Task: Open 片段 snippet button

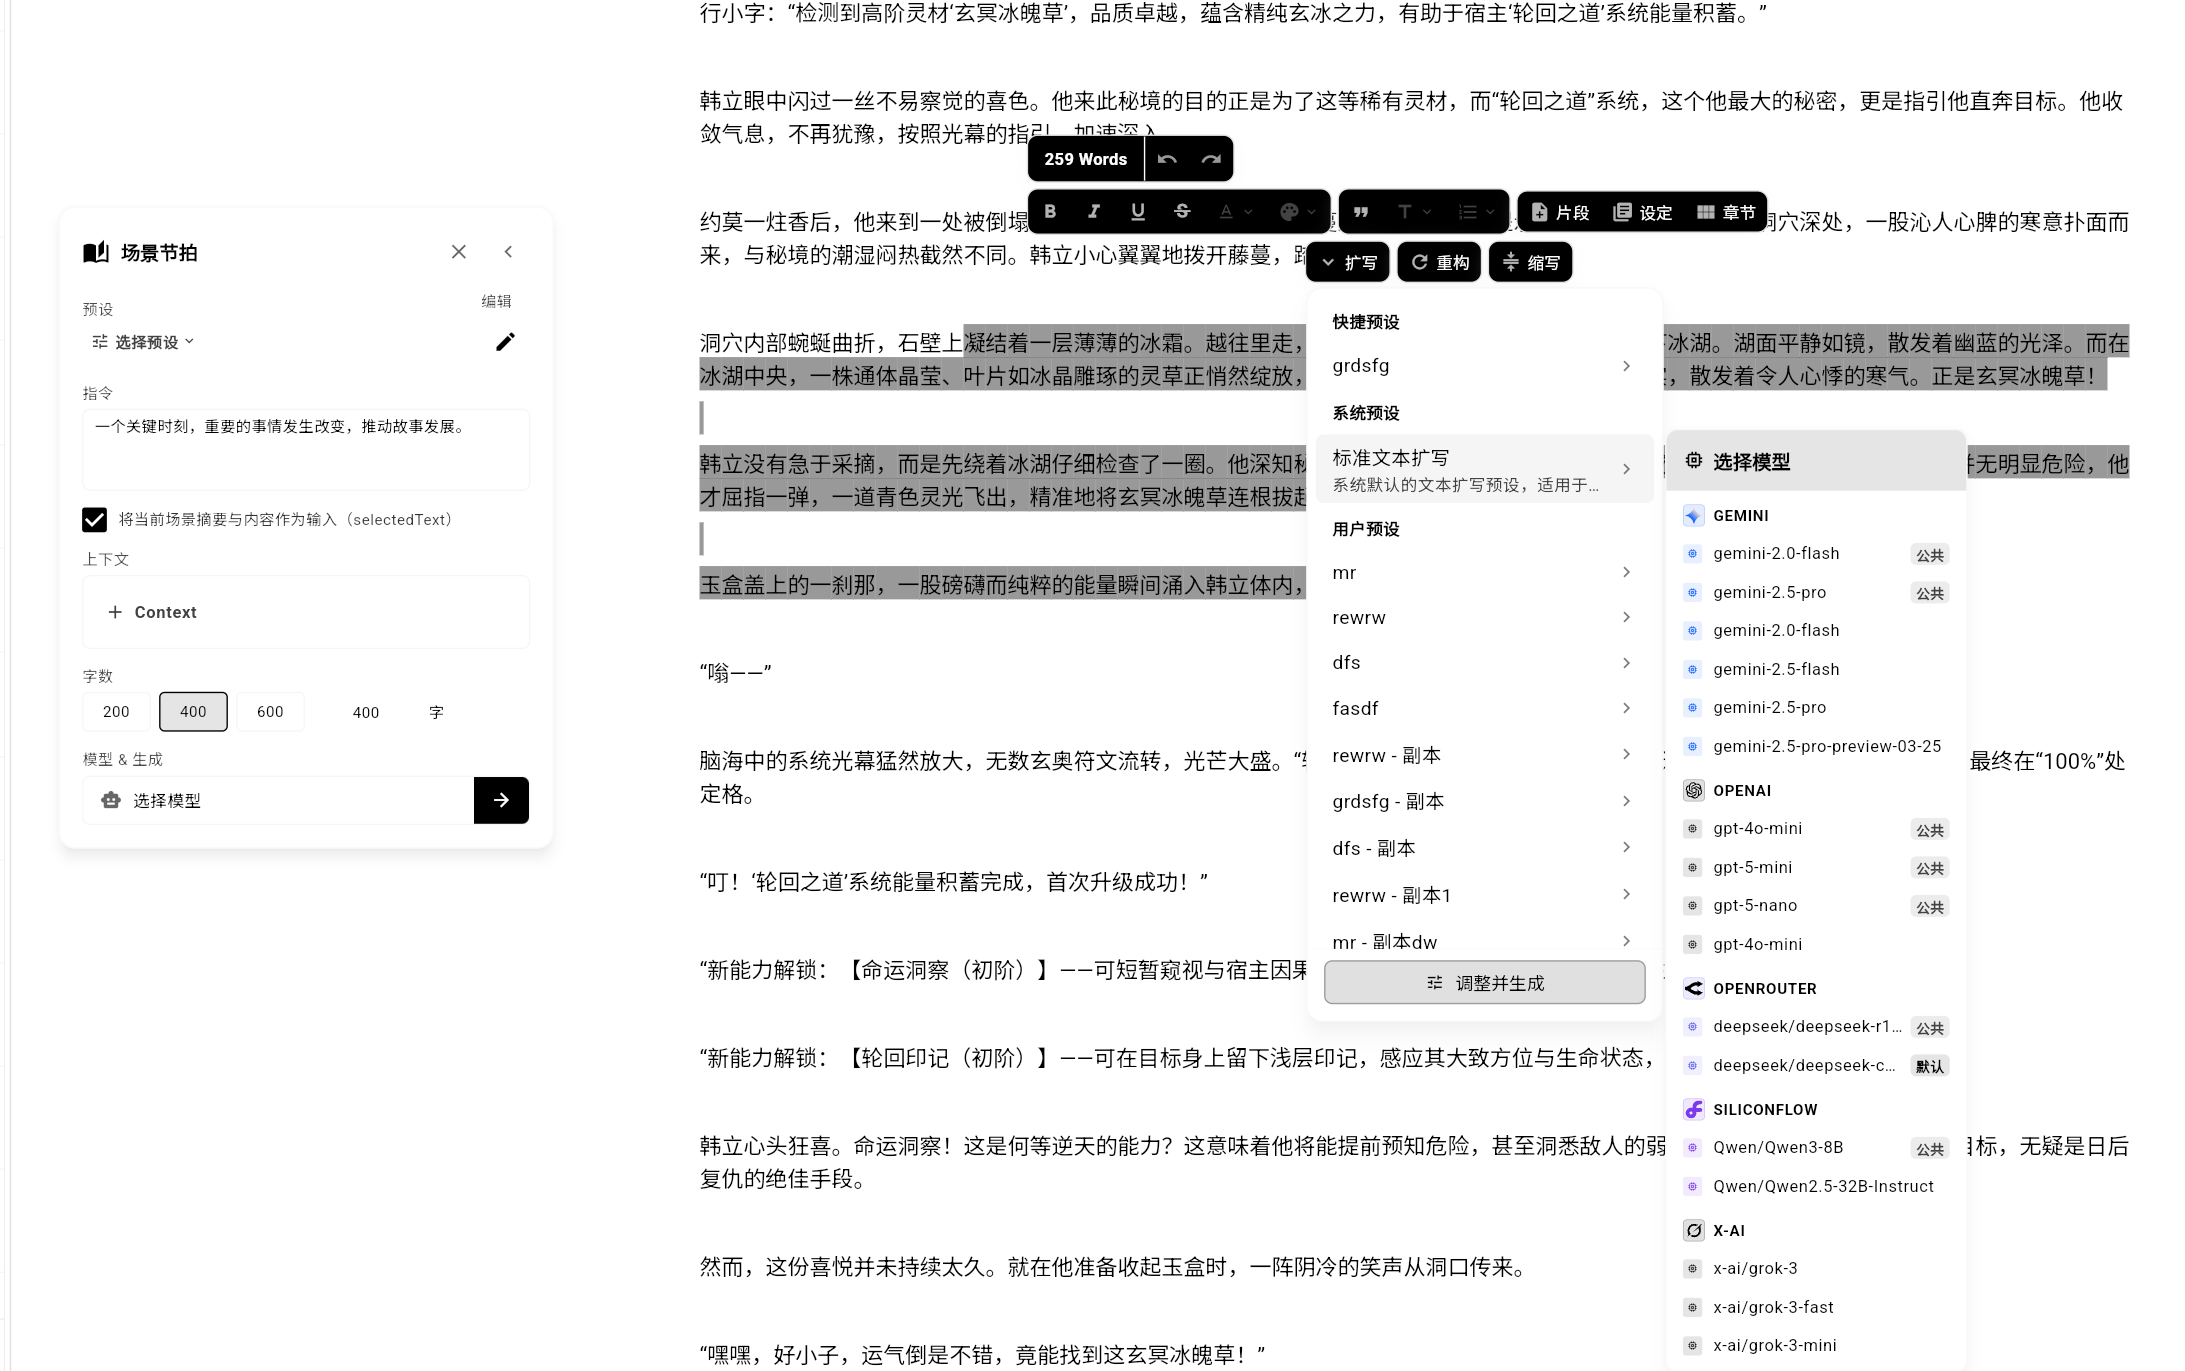Action: (1560, 212)
